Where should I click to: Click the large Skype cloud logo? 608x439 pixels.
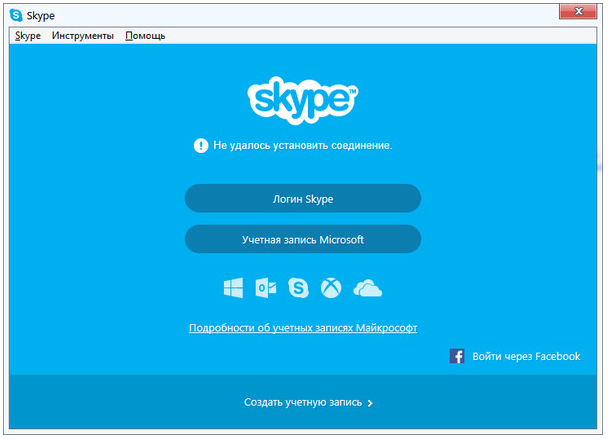tap(302, 97)
